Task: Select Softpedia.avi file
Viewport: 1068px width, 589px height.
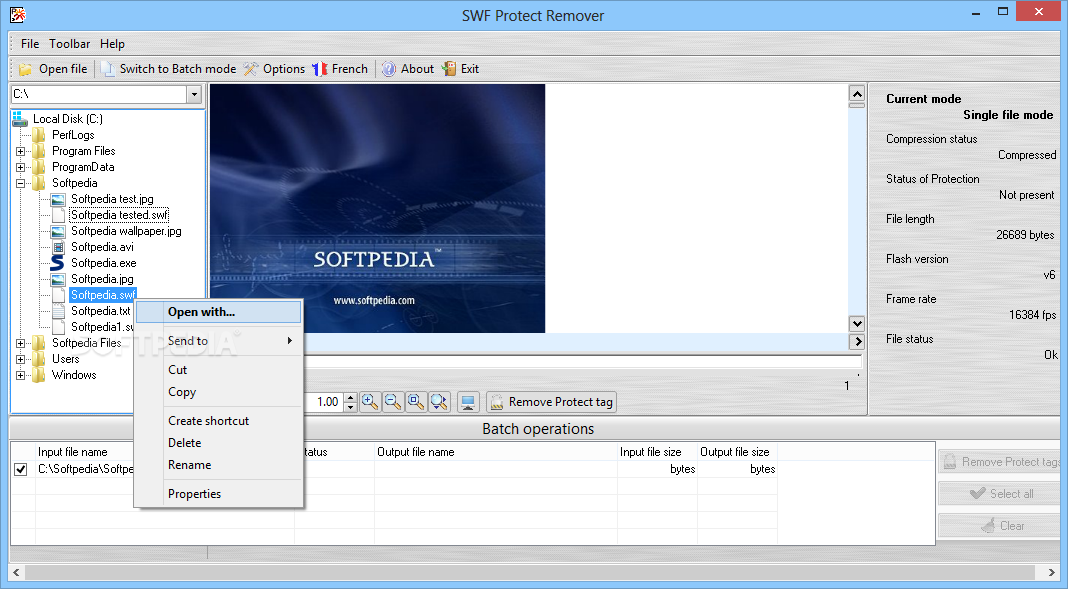Action: point(102,247)
